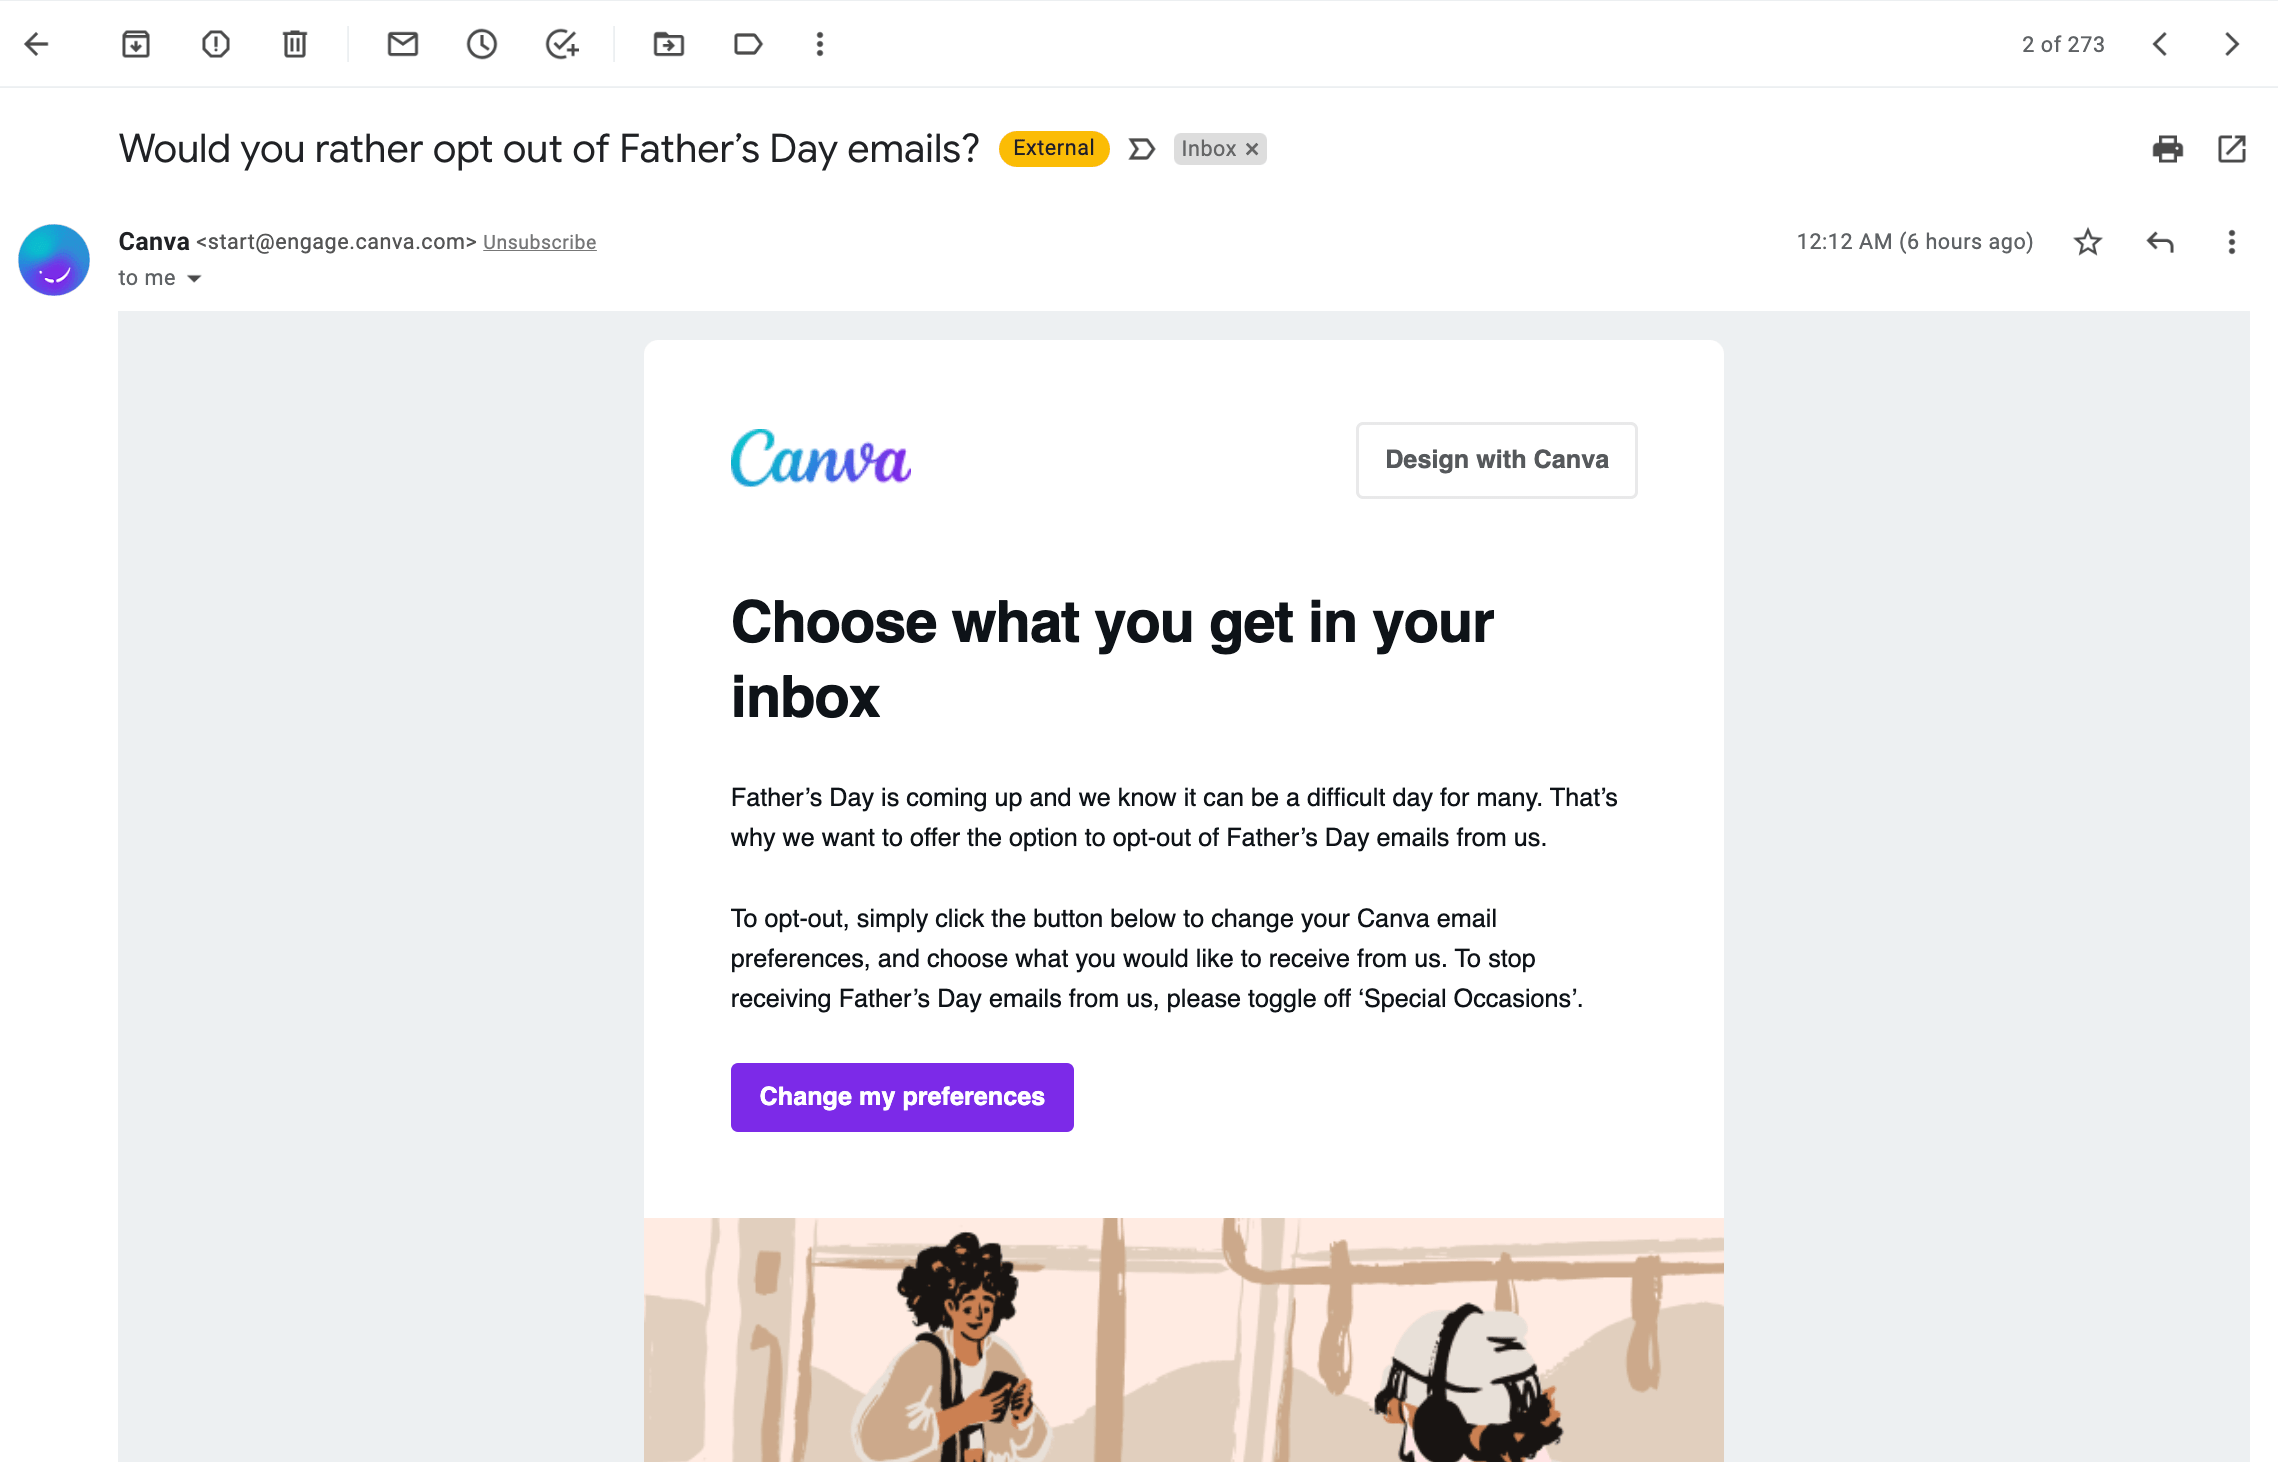Open email in new window

pyautogui.click(x=2231, y=148)
